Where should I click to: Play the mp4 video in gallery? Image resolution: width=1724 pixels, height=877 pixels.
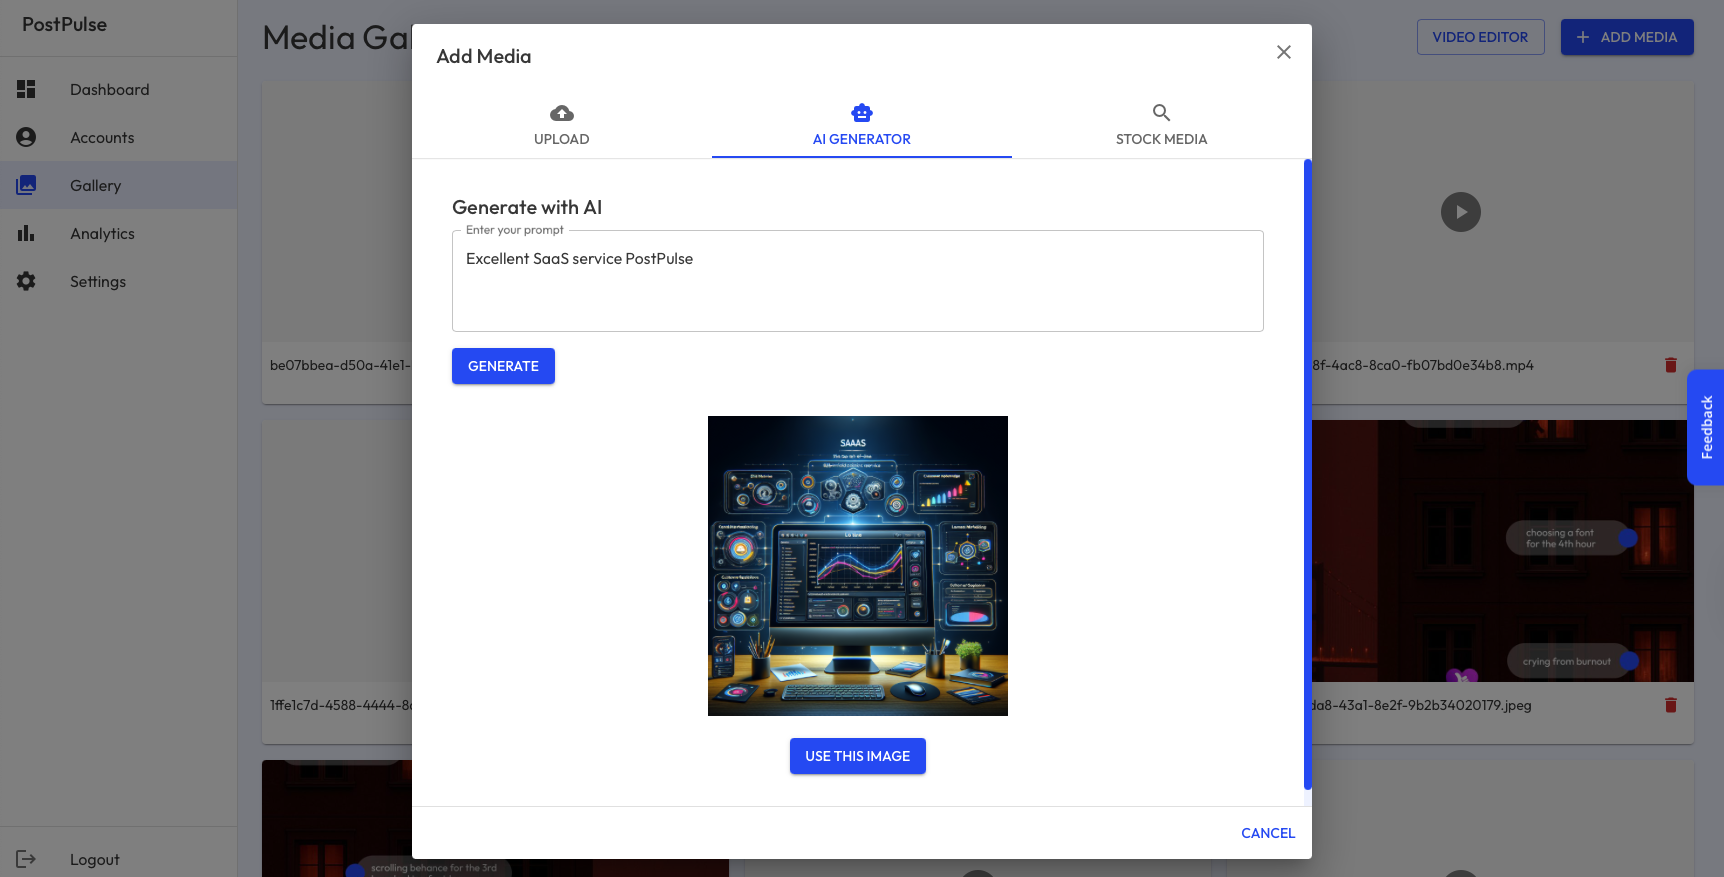tap(1461, 212)
